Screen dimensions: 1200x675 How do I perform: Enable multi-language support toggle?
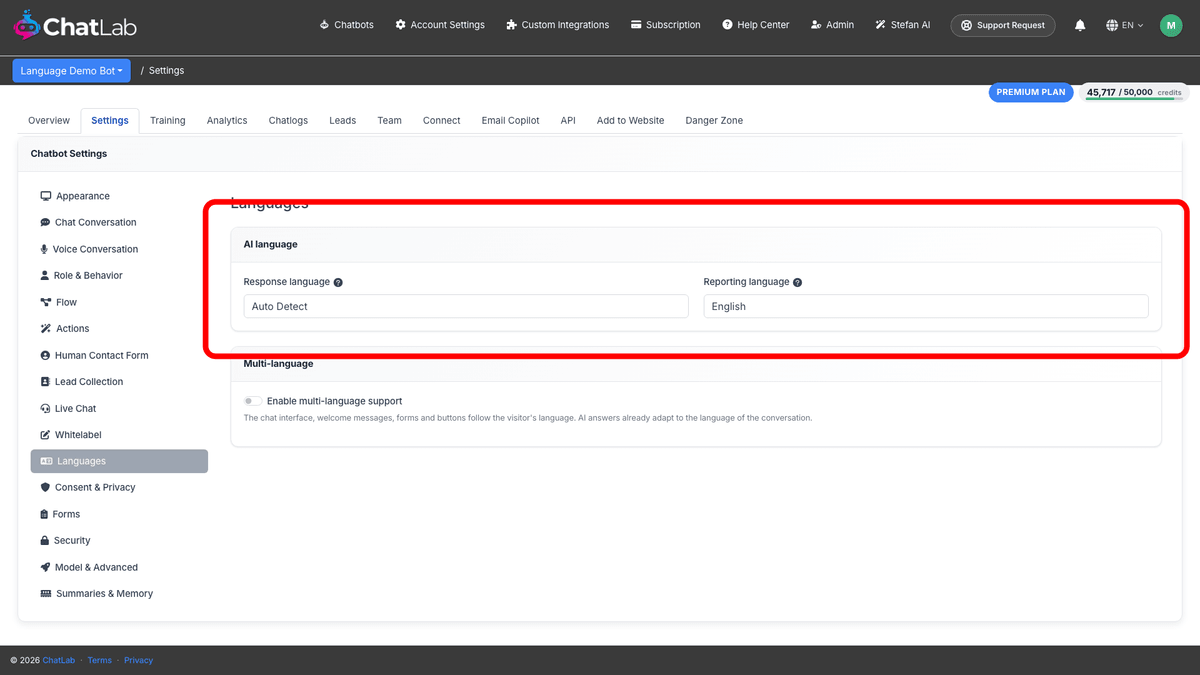(x=253, y=401)
